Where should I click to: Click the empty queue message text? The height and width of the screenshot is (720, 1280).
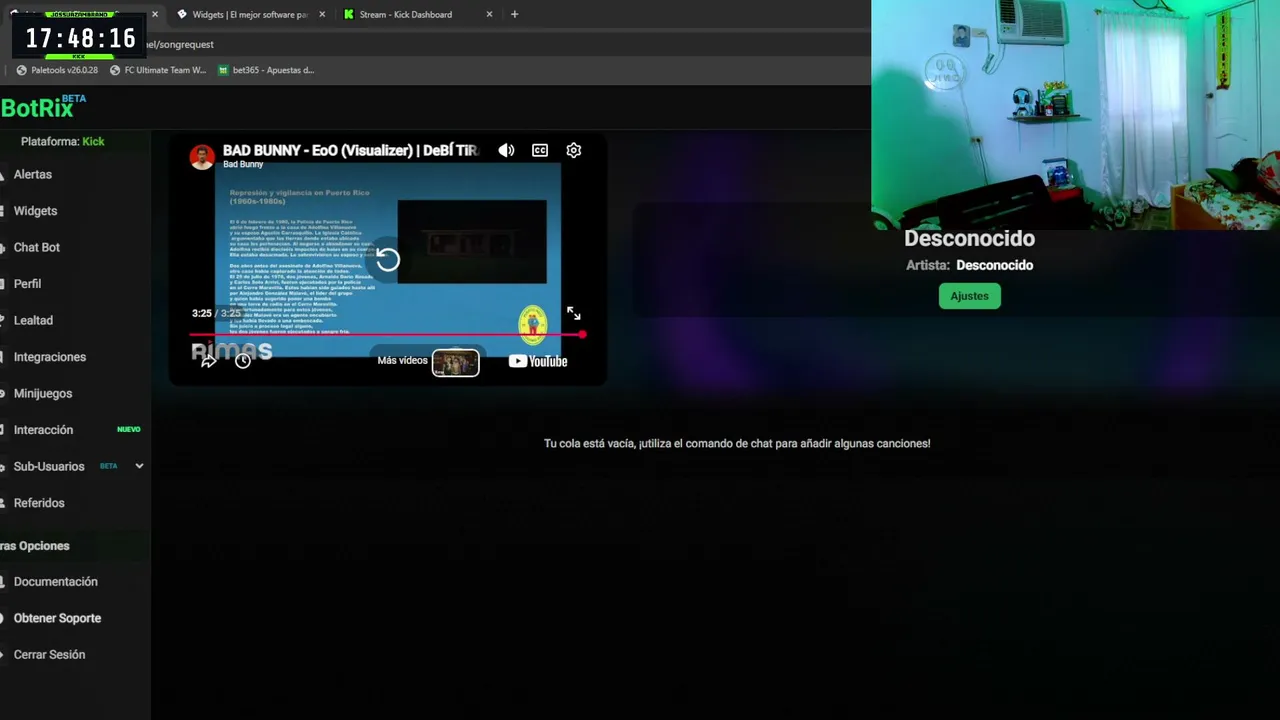tap(737, 443)
